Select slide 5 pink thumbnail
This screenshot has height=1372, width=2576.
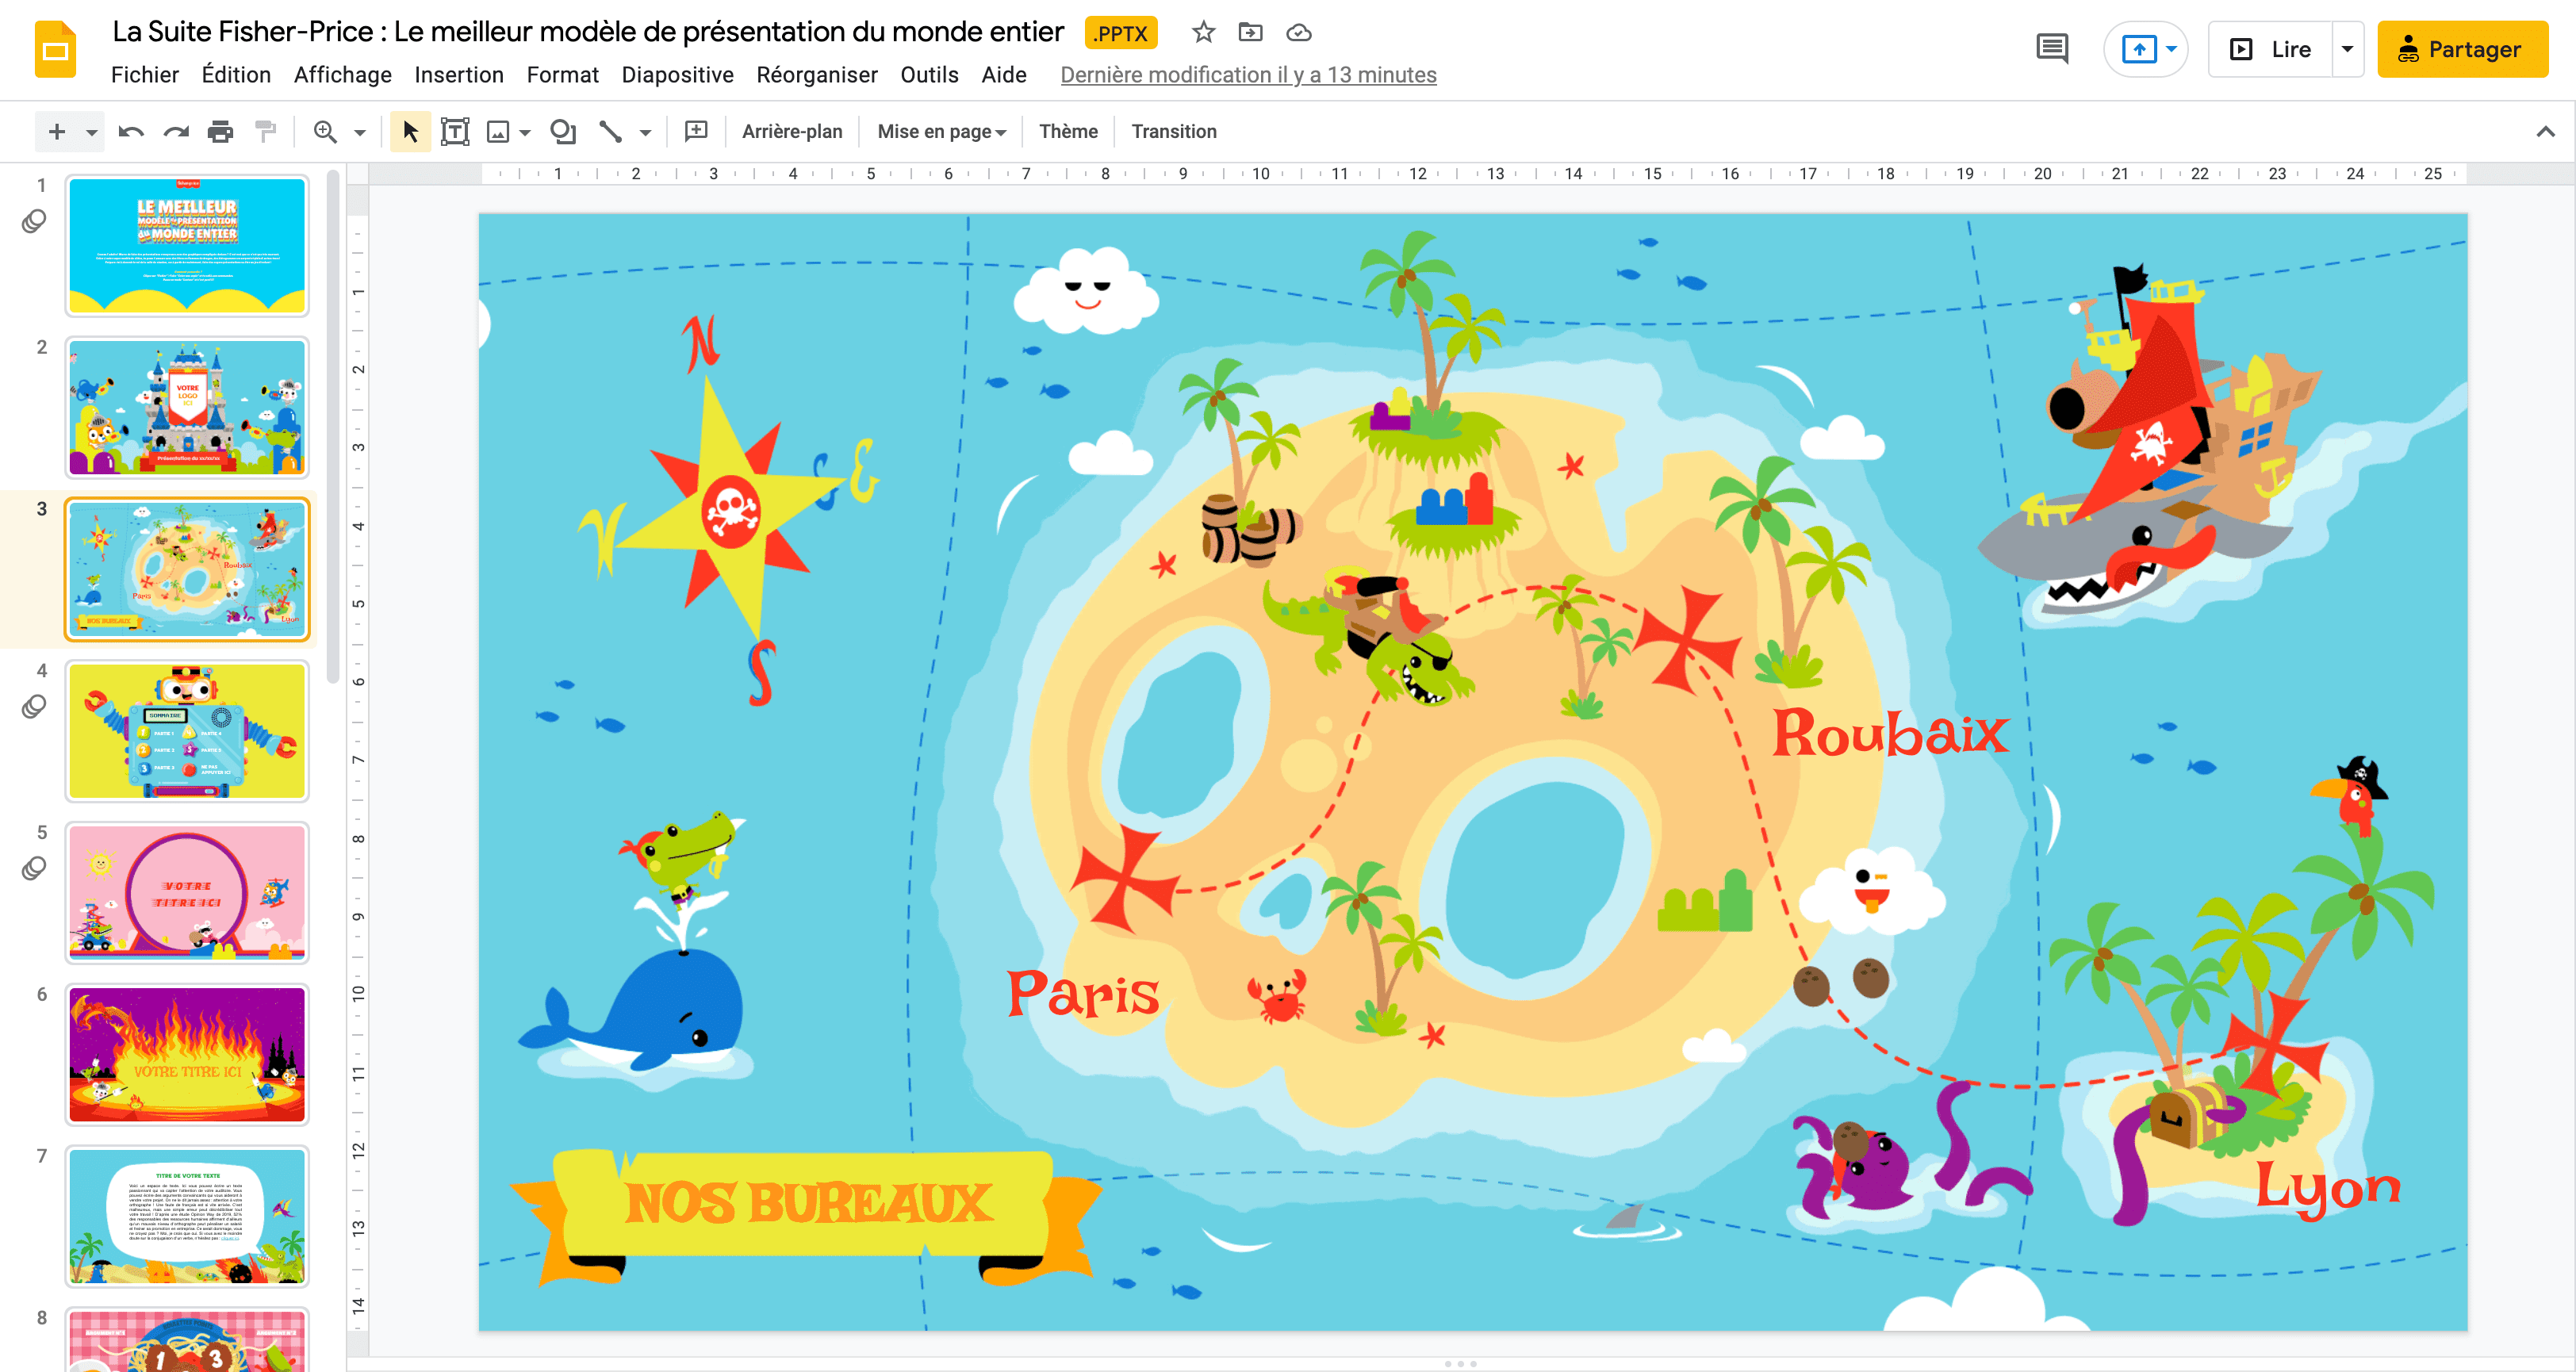(187, 893)
